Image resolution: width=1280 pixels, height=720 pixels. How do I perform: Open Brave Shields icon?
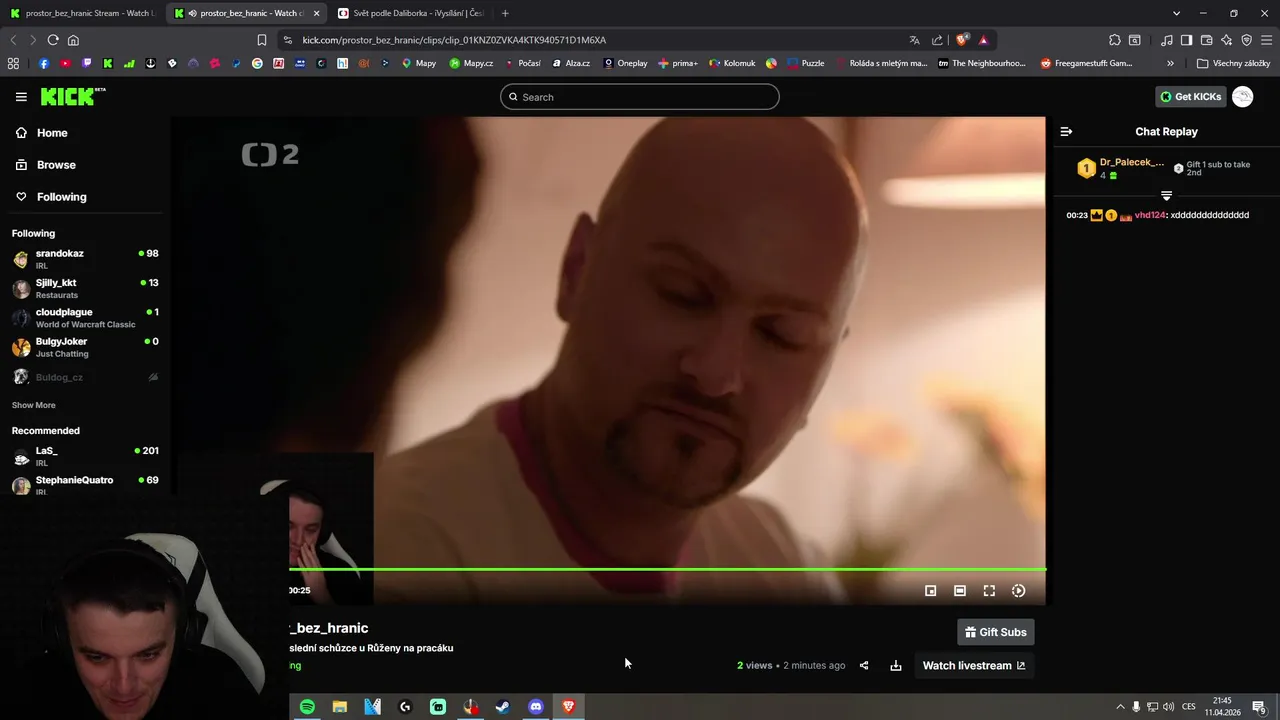tap(962, 40)
